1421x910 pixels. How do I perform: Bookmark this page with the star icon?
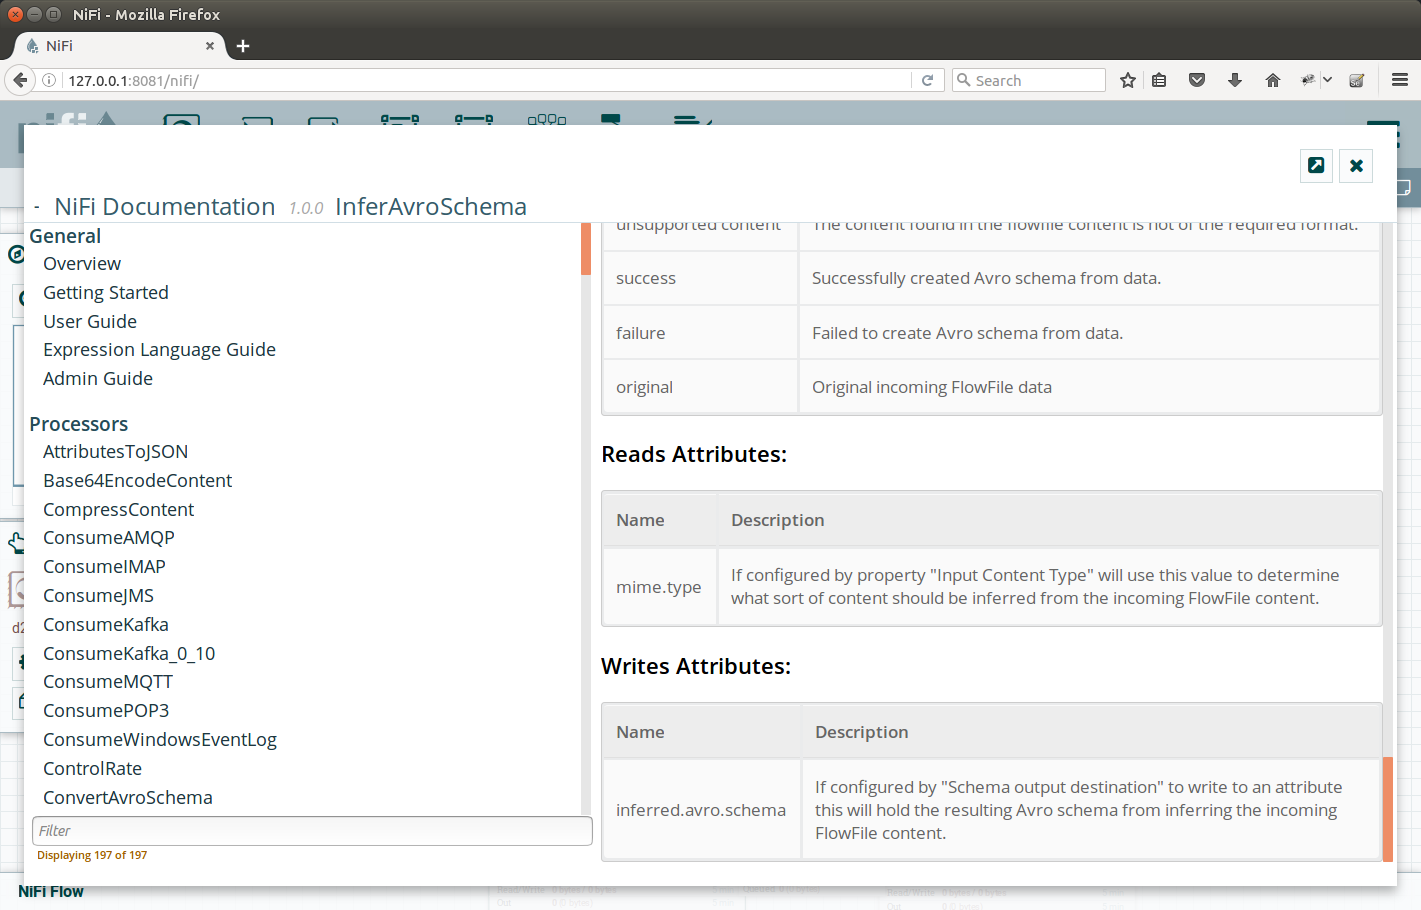point(1128,80)
